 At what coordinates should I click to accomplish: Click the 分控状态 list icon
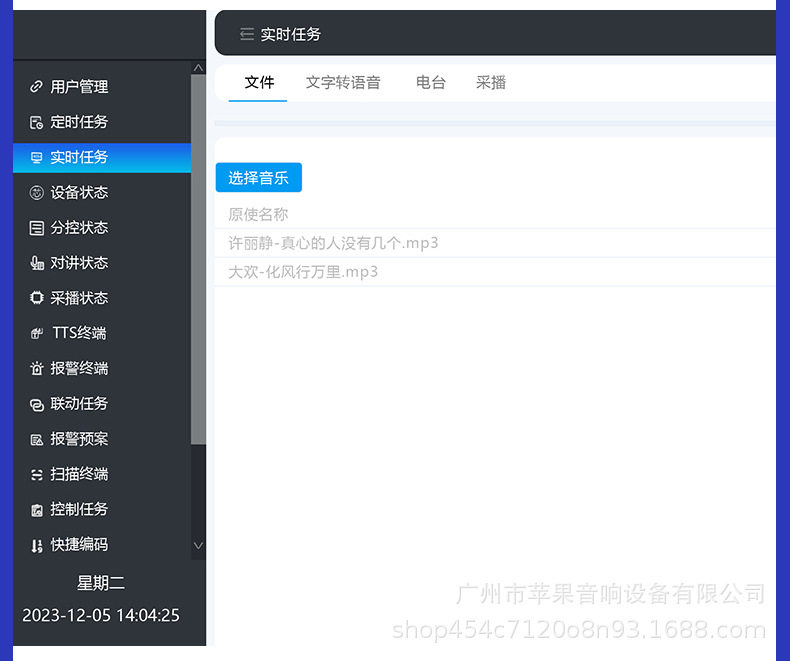coord(36,228)
